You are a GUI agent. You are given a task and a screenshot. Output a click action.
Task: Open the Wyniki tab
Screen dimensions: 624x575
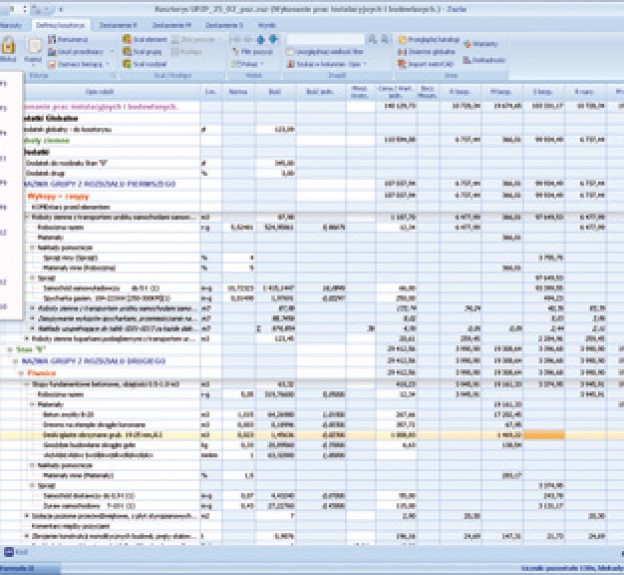point(267,25)
